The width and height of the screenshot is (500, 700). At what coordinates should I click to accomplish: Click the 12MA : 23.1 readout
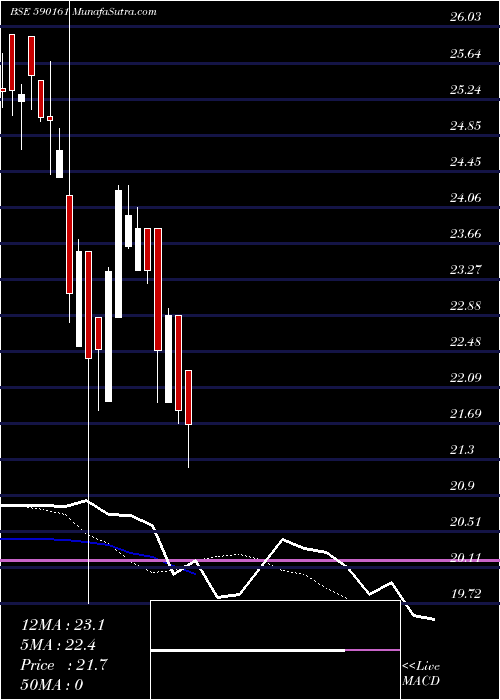pyautogui.click(x=63, y=625)
